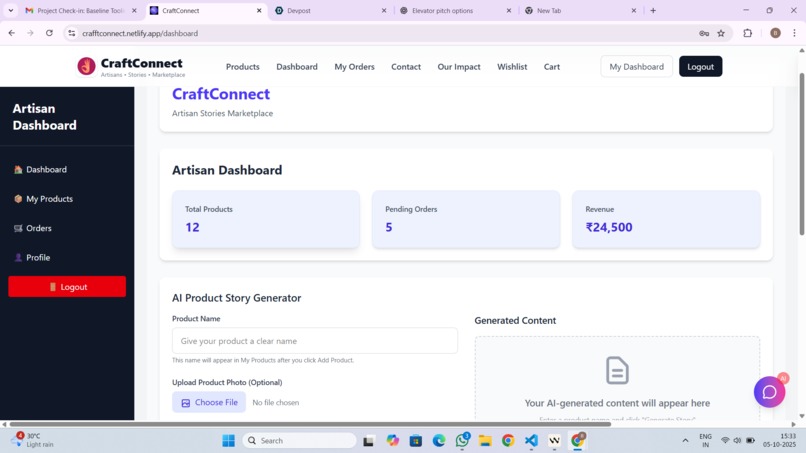Click the site information icon in address bar

point(71,33)
